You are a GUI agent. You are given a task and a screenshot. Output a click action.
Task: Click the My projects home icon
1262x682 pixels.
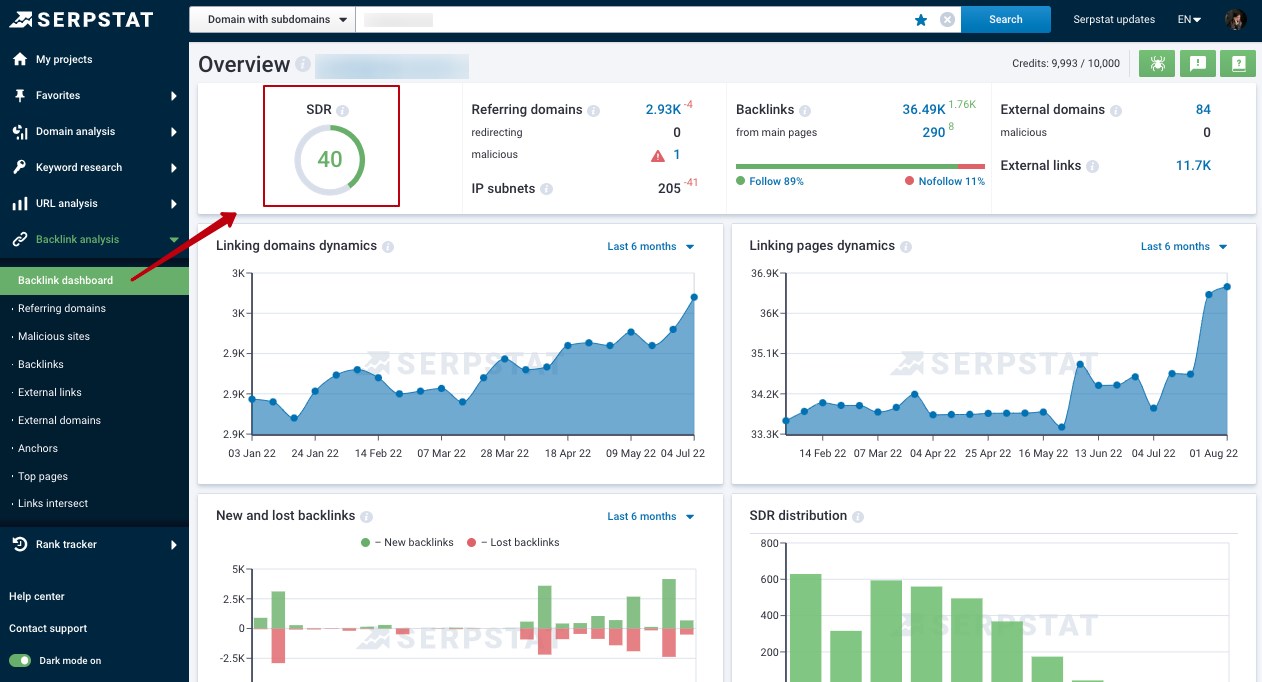20,59
